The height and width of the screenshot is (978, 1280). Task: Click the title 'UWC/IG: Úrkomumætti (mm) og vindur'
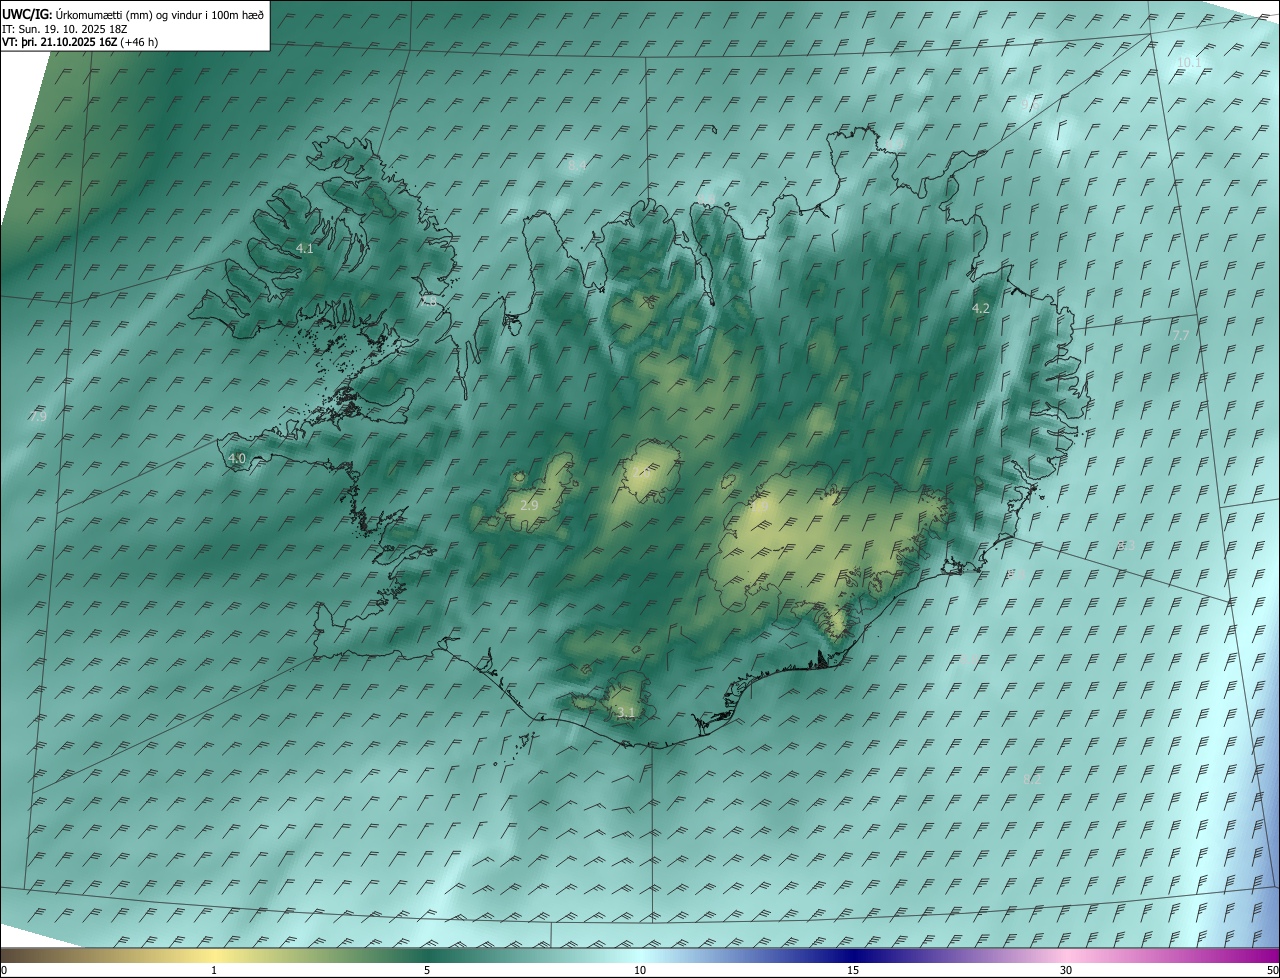133,14
